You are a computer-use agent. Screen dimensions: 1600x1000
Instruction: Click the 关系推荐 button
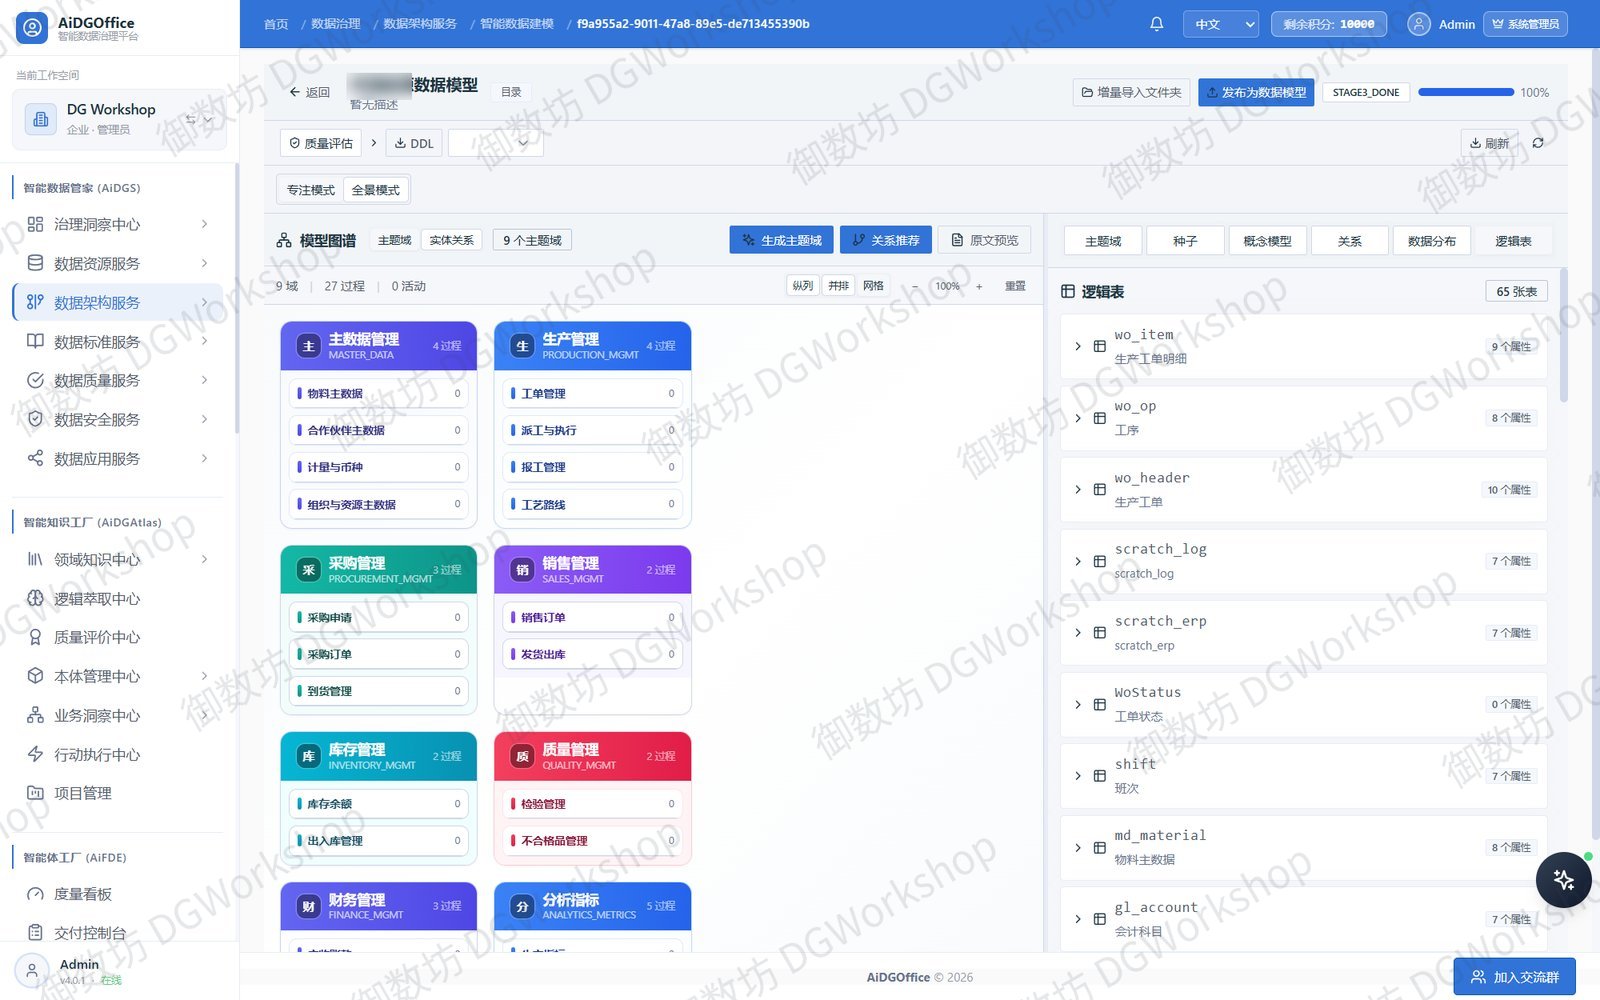click(x=886, y=240)
